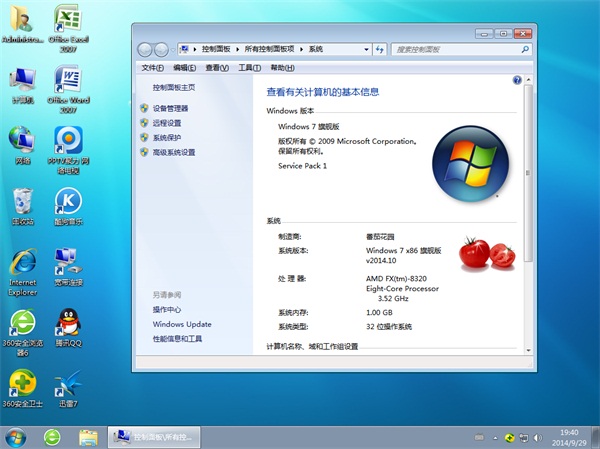Select the 所有控制面板项 breadcrumb segment

(x=269, y=49)
